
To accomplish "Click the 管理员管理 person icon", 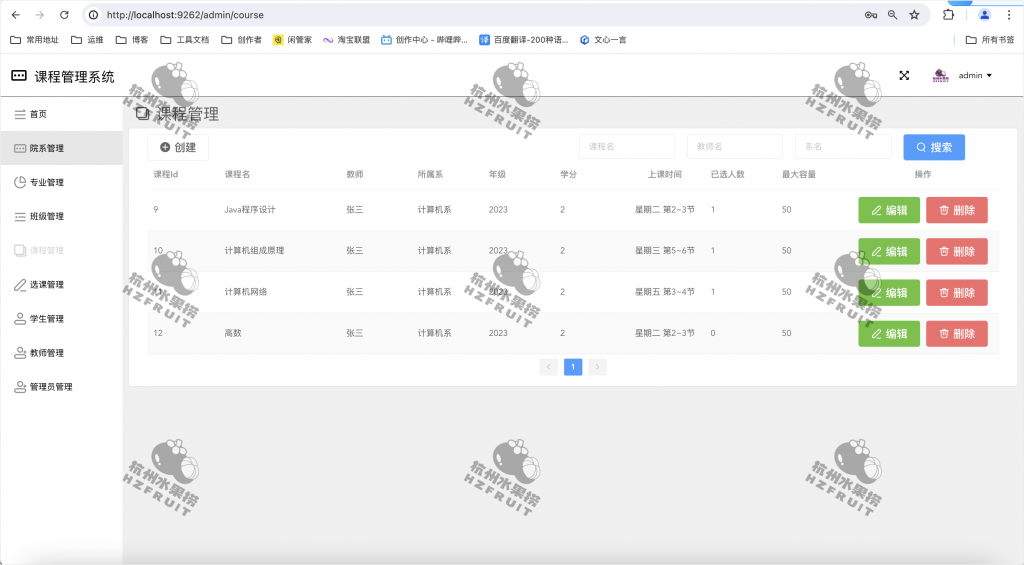I will coord(20,387).
